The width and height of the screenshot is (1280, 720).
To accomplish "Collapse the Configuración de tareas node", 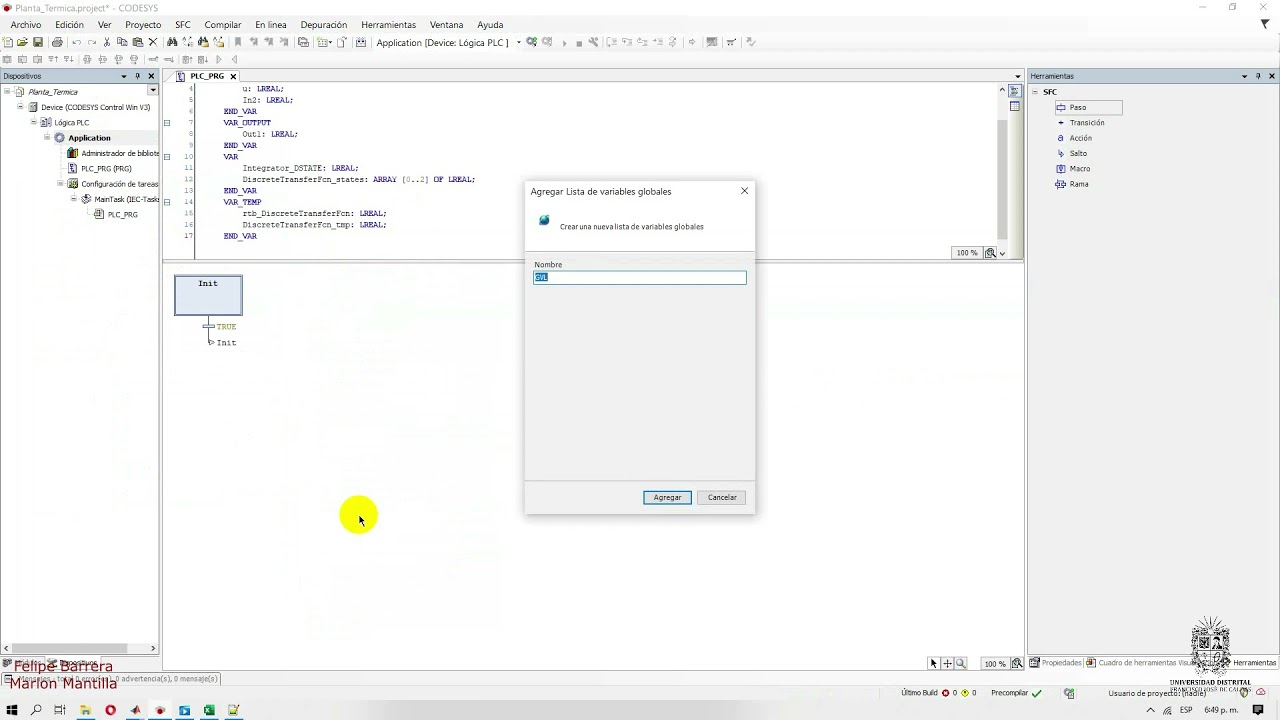I will (60, 183).
